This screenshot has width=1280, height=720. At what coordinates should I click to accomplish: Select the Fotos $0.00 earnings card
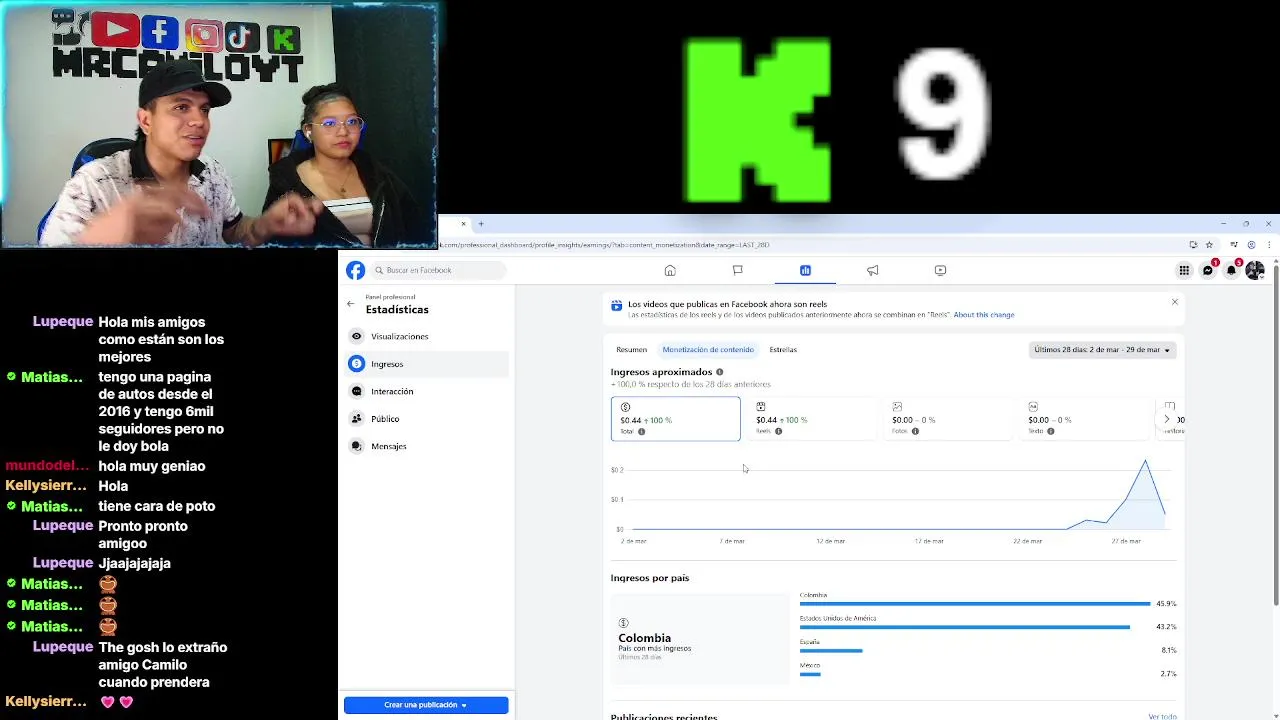click(948, 419)
